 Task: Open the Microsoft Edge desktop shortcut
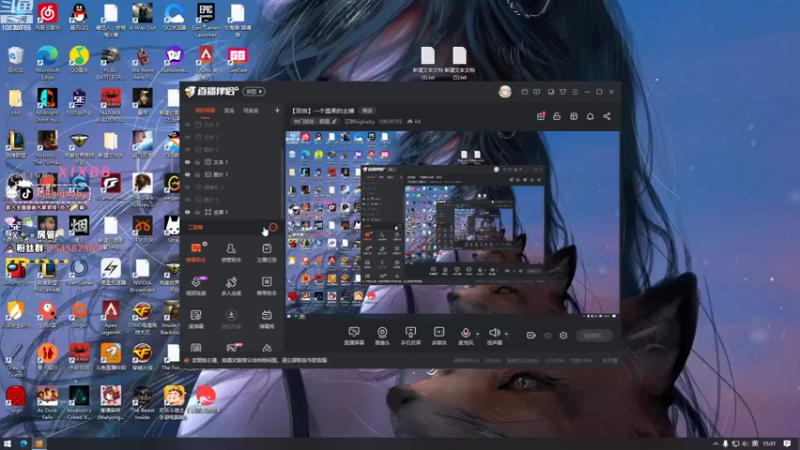point(47,63)
